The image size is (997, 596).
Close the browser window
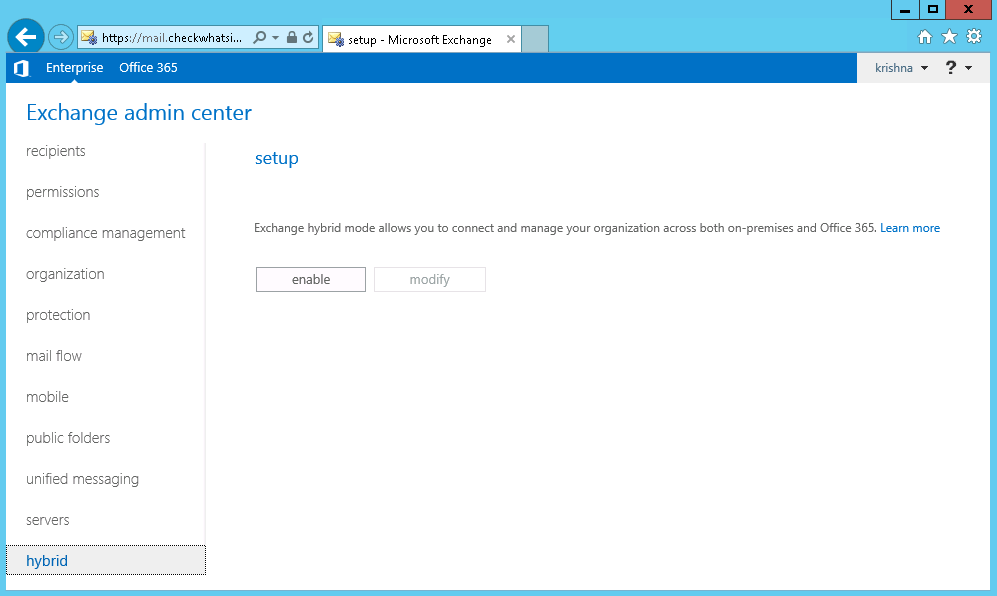968,10
